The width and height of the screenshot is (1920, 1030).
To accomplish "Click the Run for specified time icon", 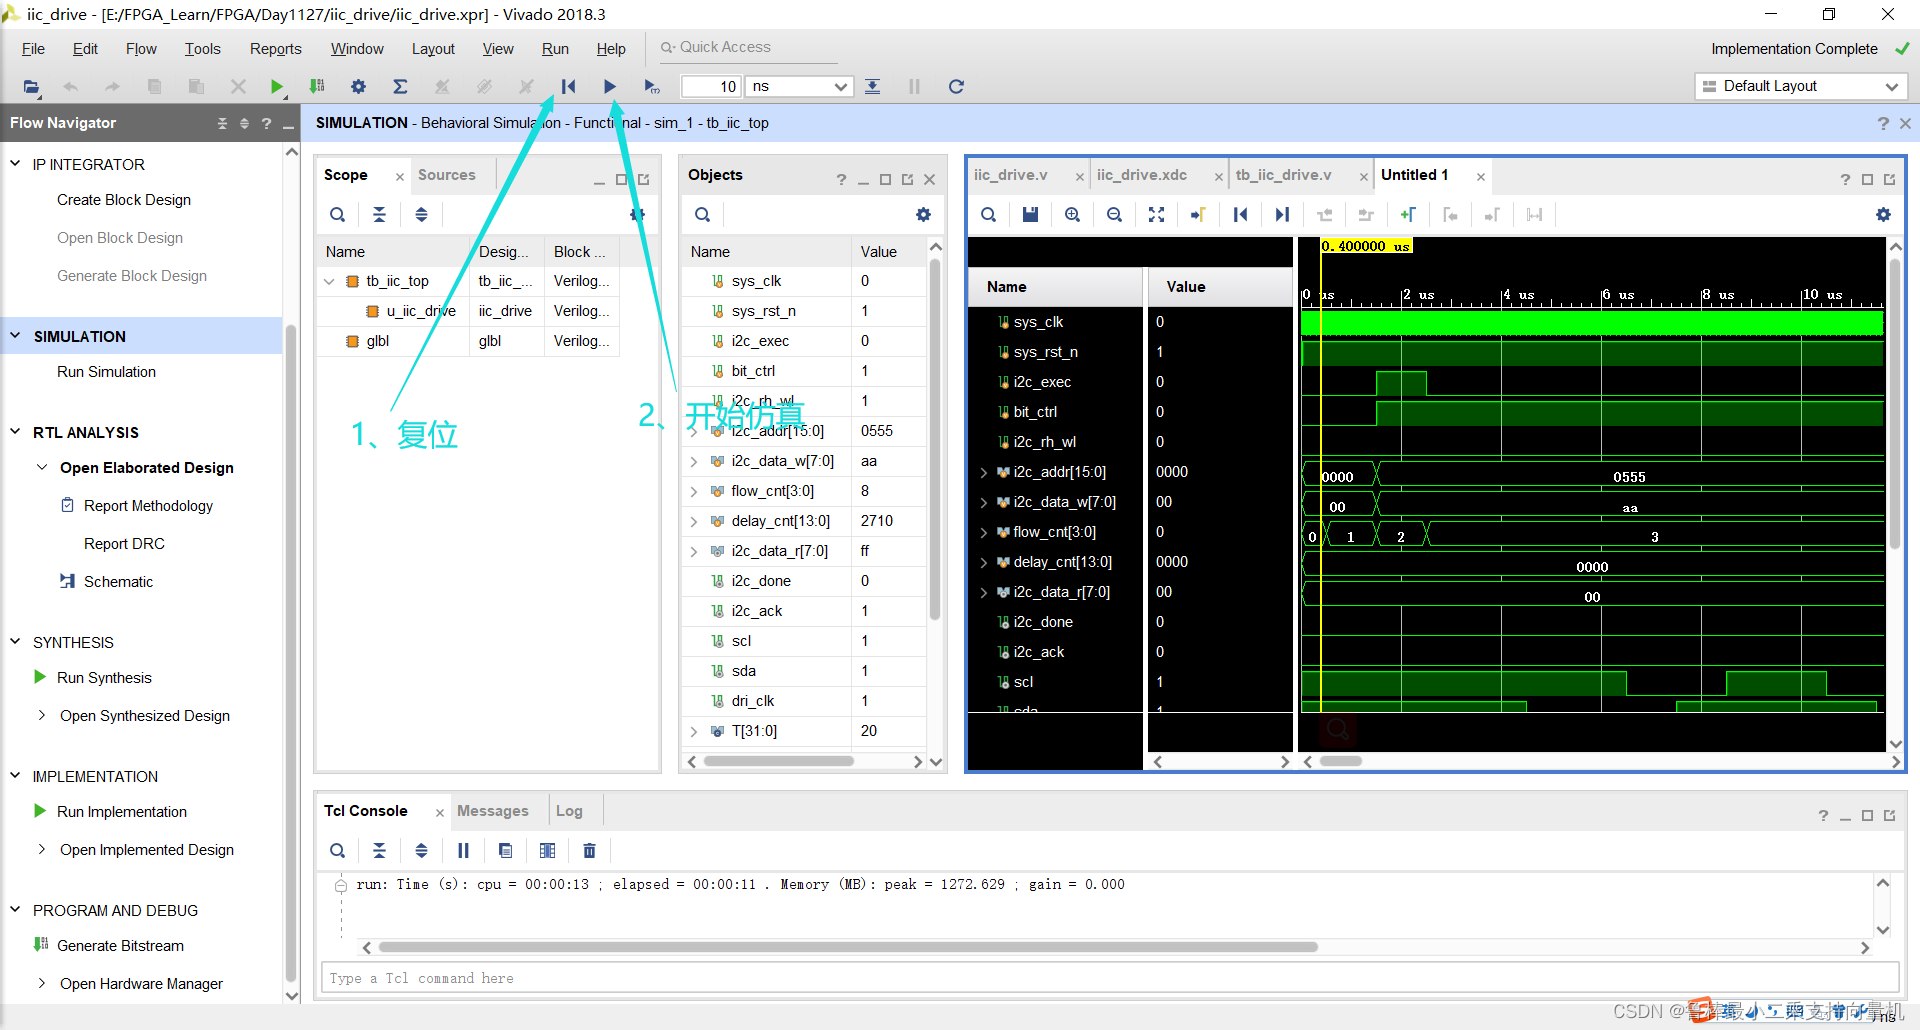I will click(652, 87).
